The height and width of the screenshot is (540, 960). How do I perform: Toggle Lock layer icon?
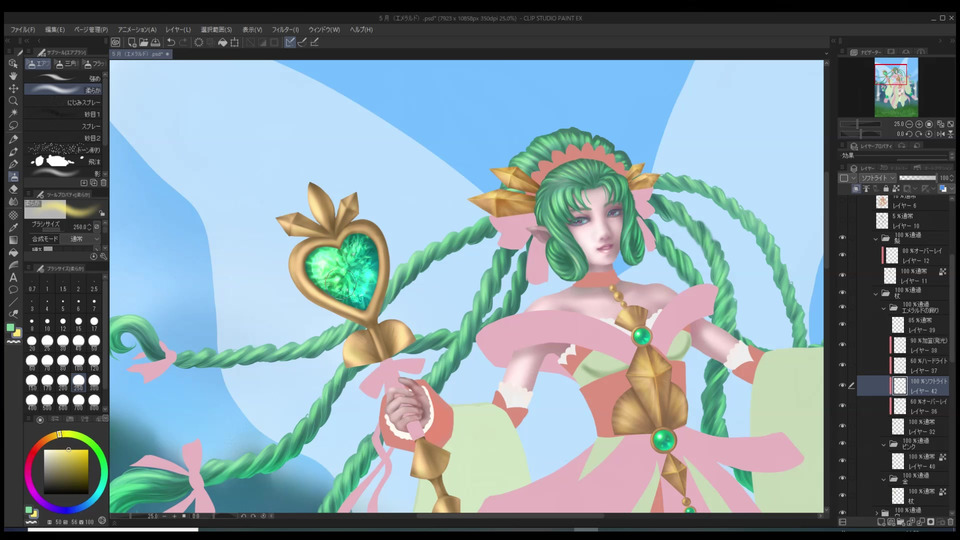886,189
